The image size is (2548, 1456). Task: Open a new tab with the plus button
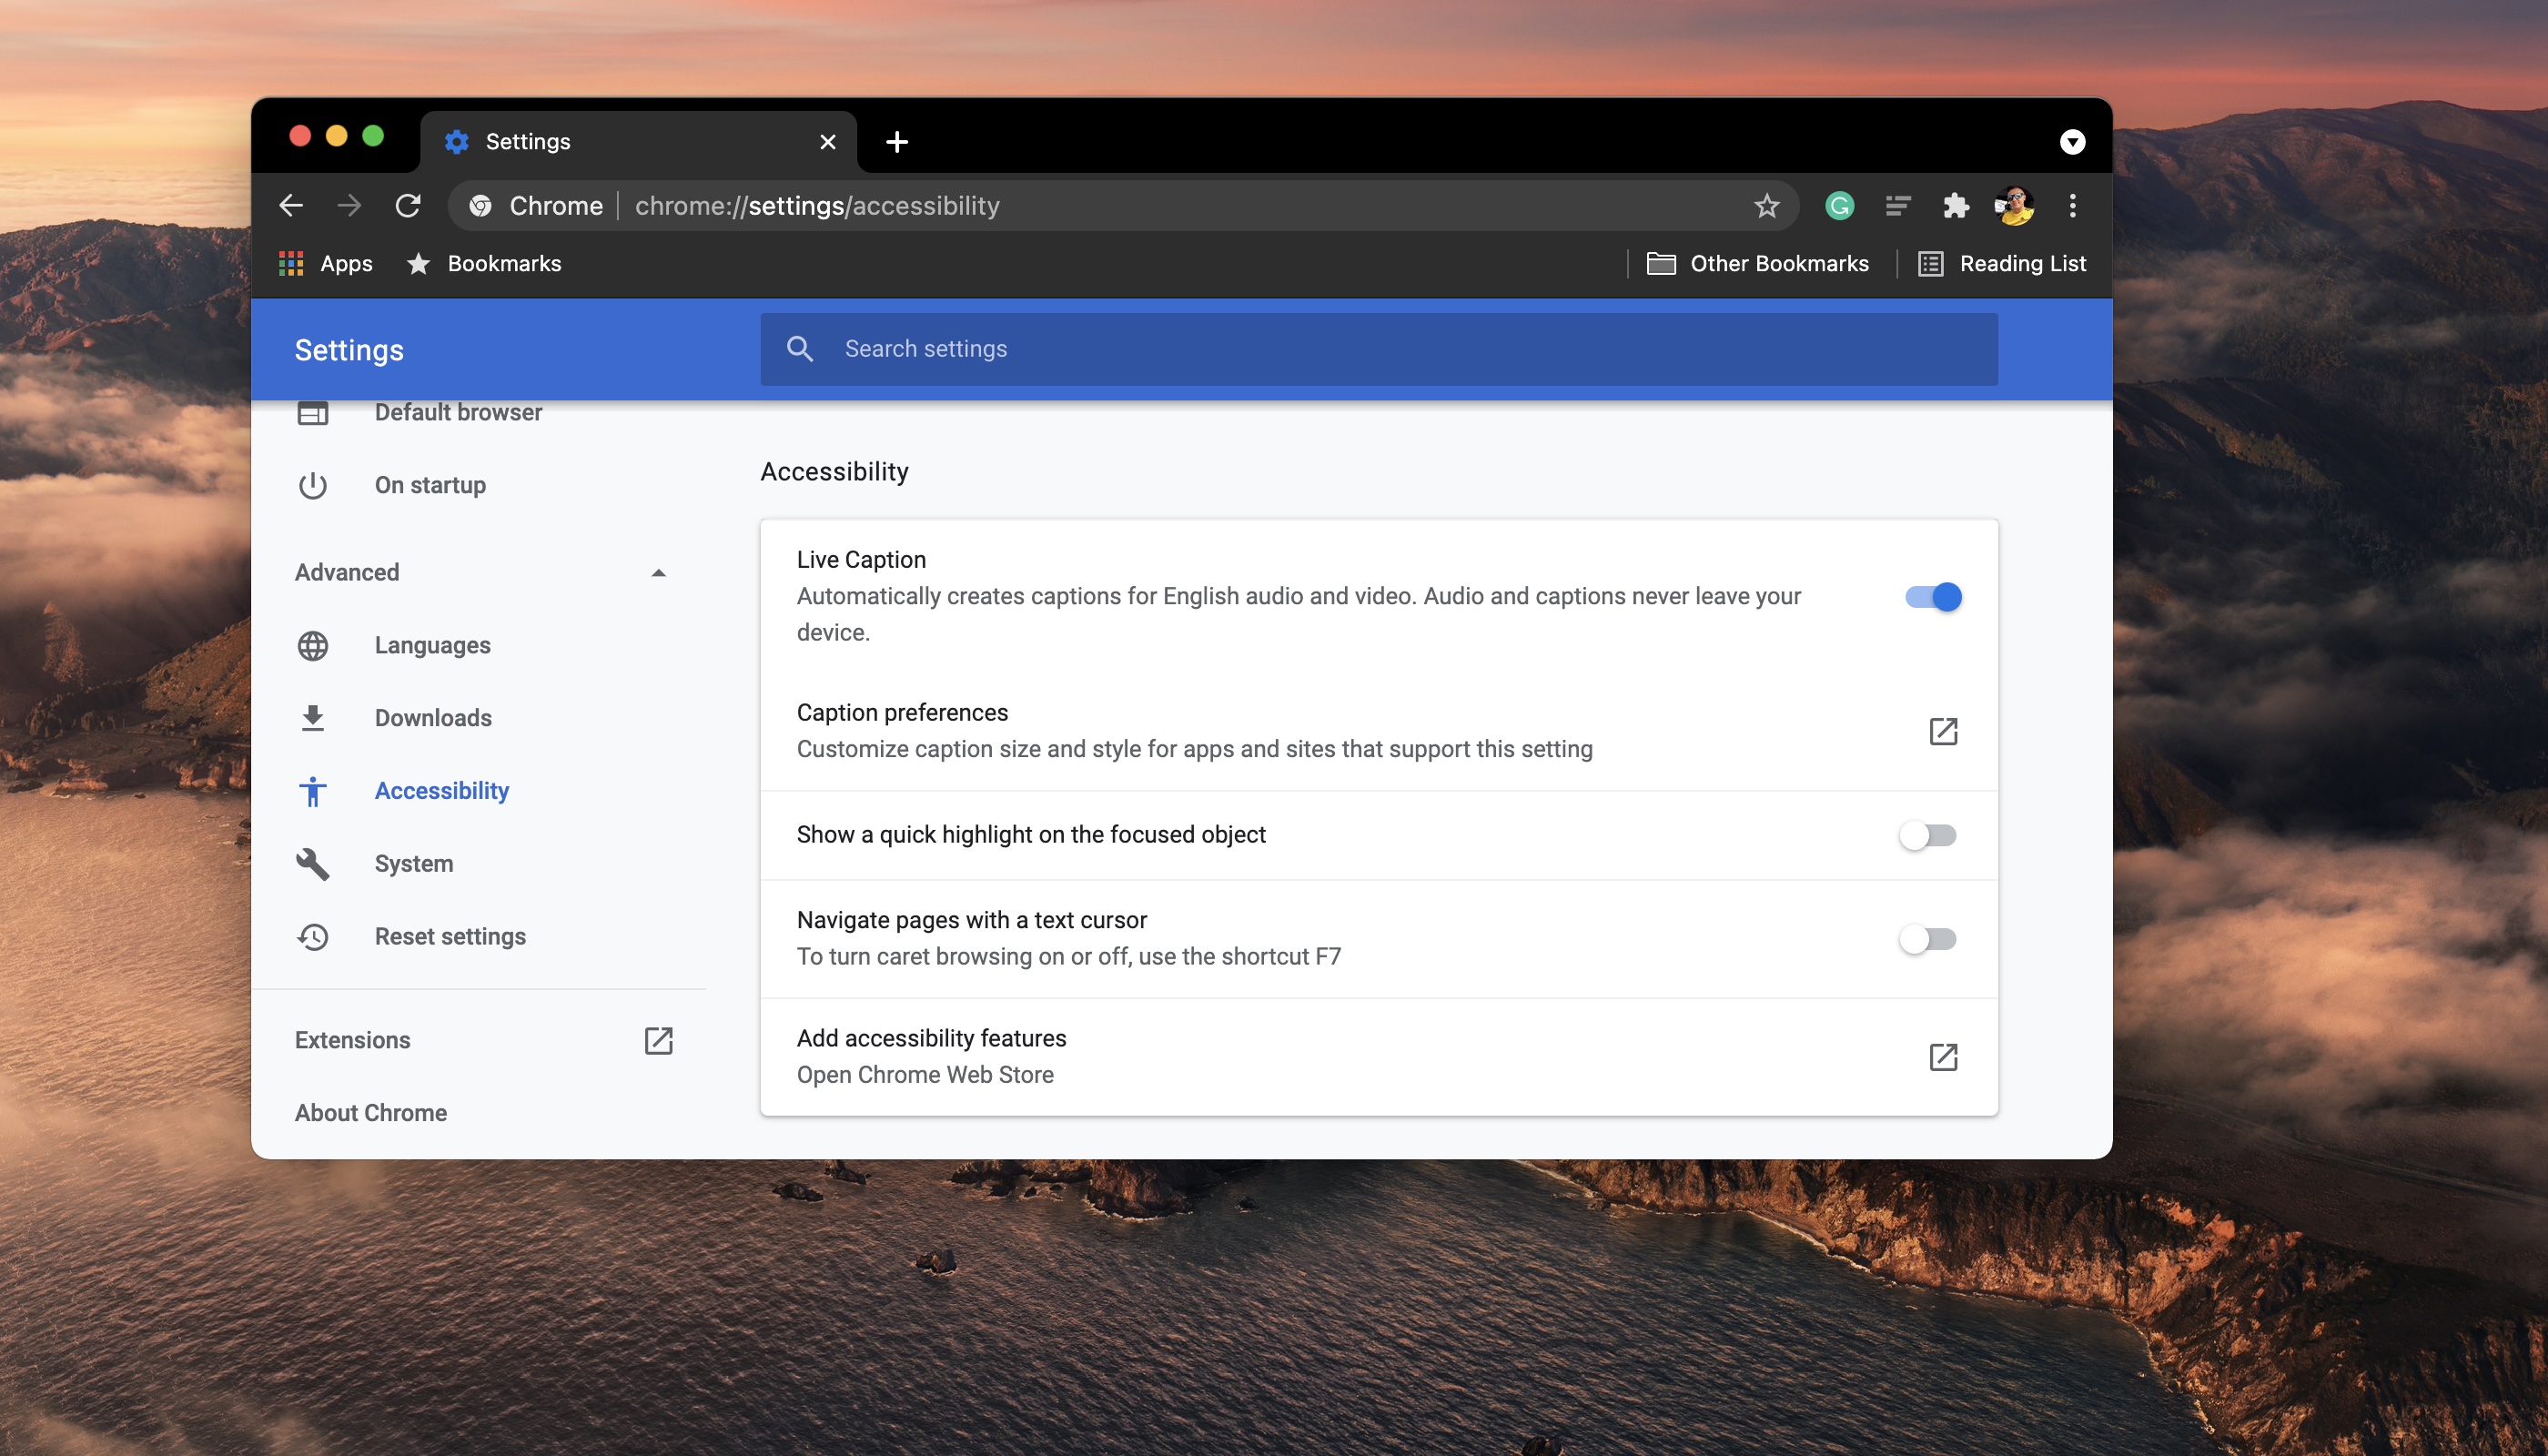[x=897, y=142]
